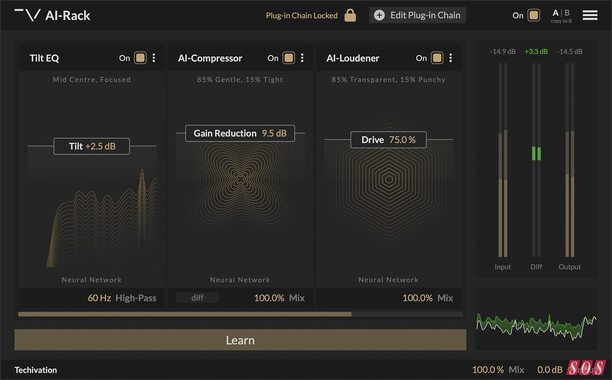Click the green waveform history display
This screenshot has width=612, height=380.
[536, 320]
